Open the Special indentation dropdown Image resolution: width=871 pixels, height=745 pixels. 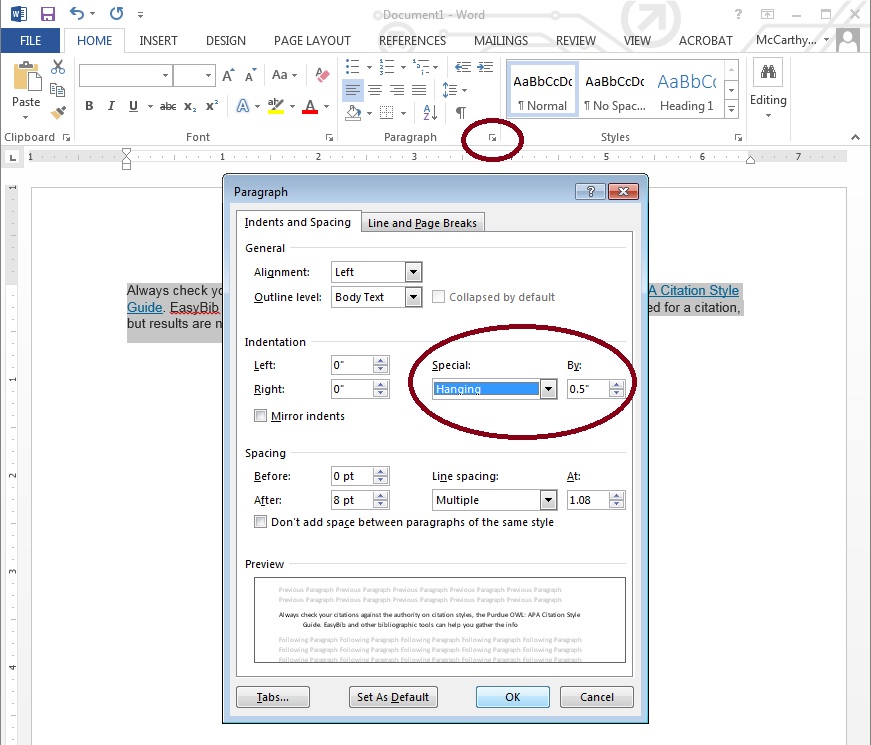tap(548, 389)
